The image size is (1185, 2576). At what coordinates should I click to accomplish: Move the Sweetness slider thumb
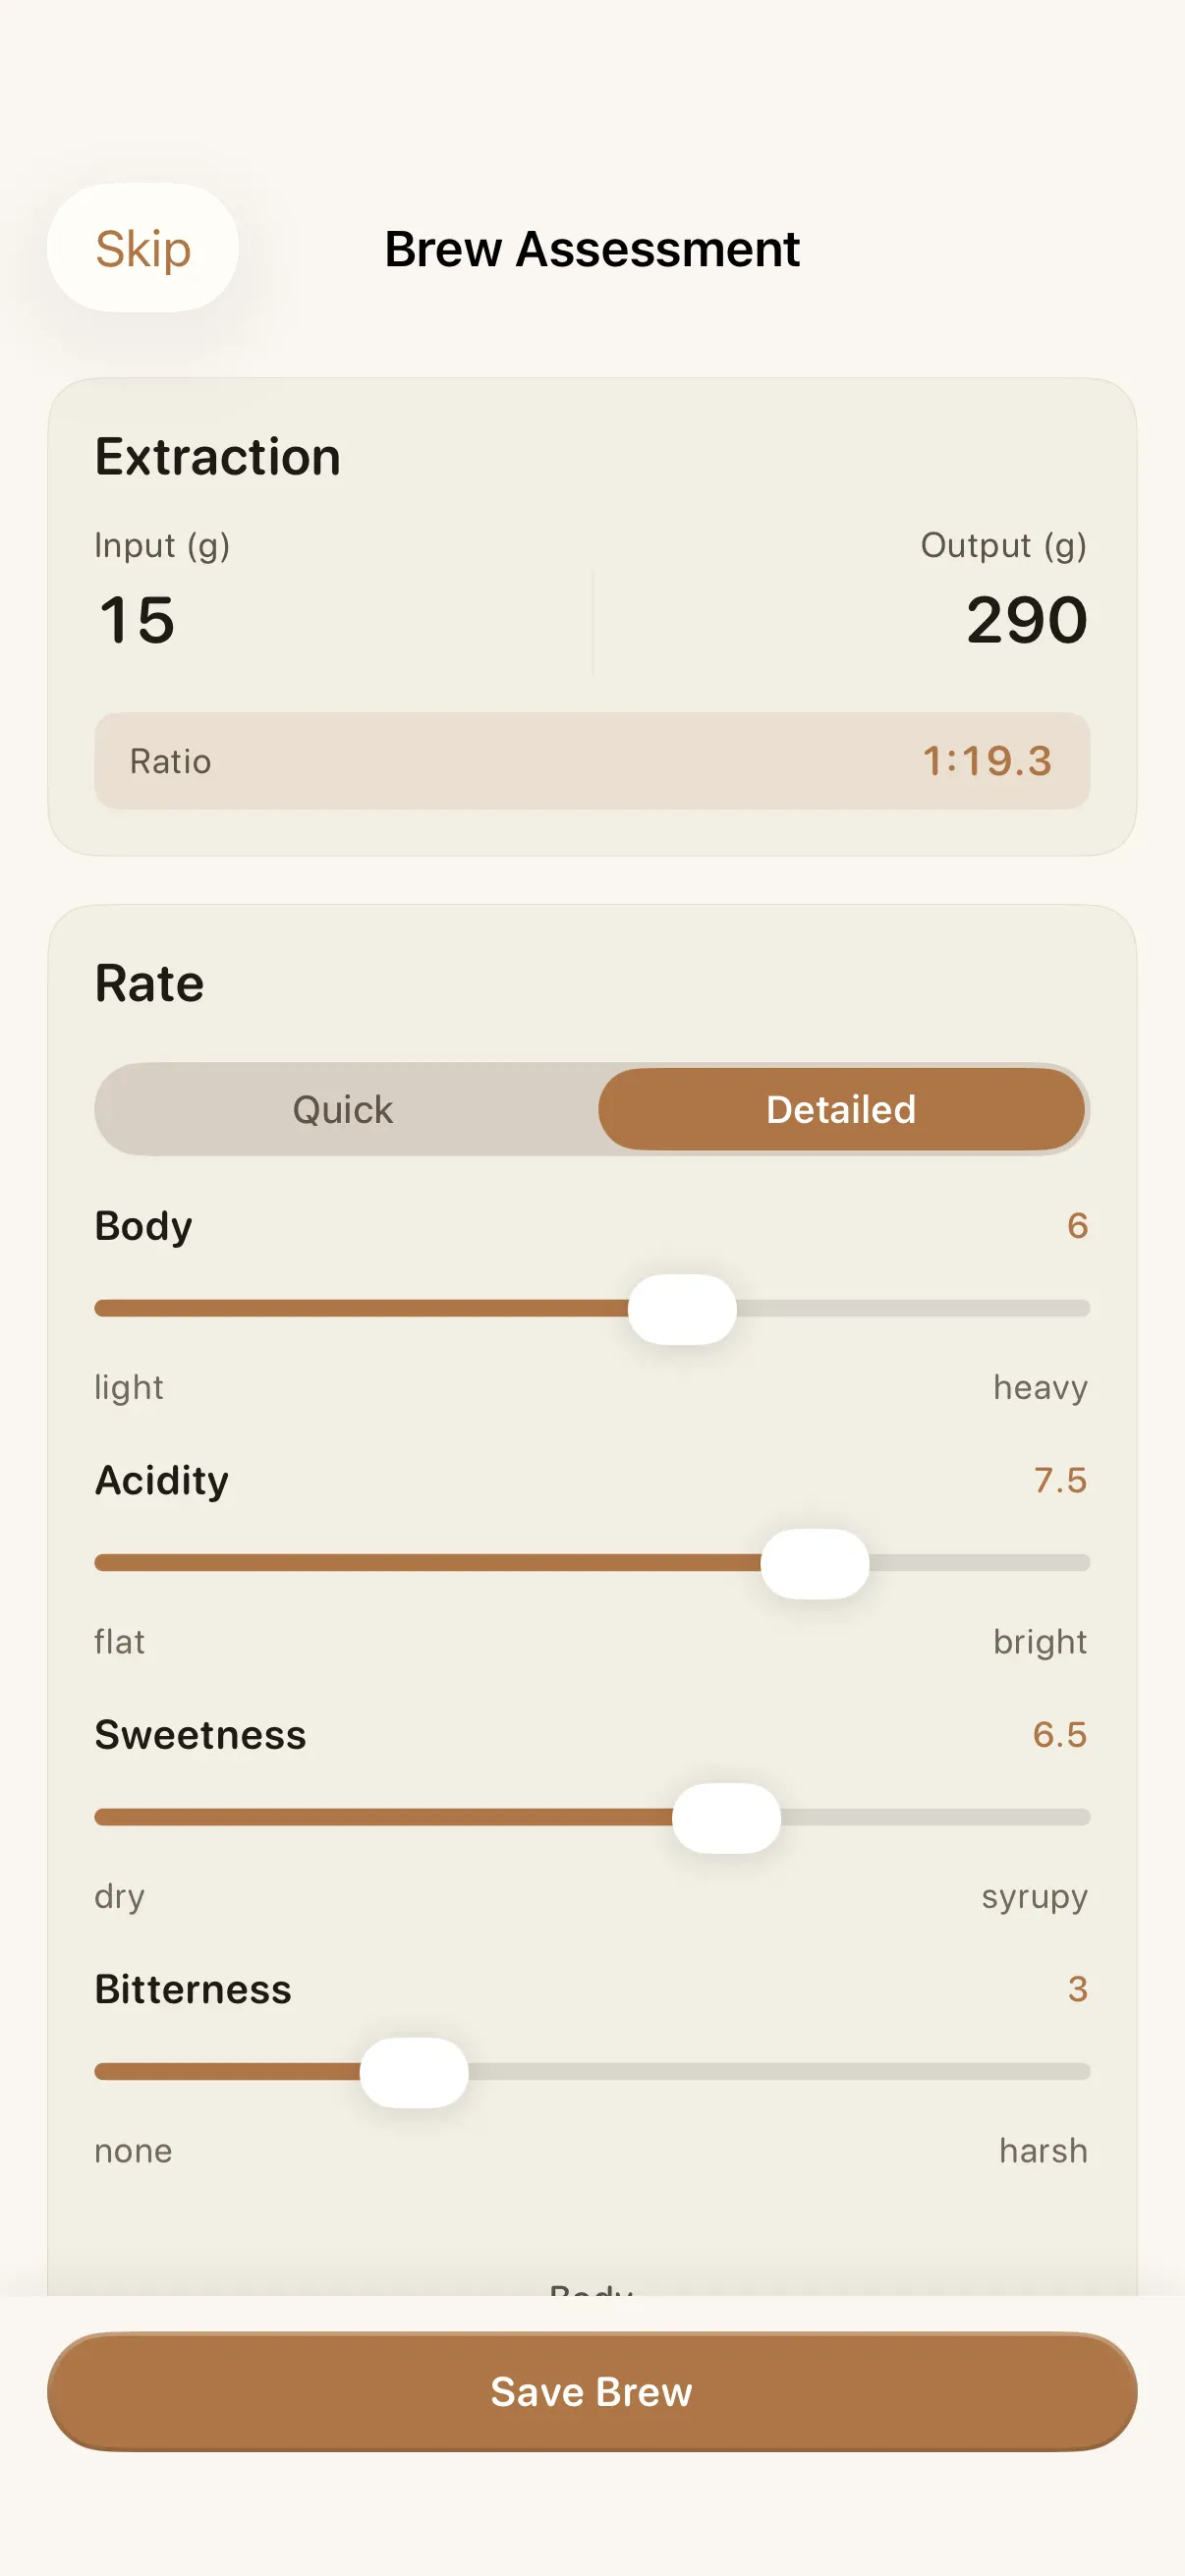[x=729, y=1818]
